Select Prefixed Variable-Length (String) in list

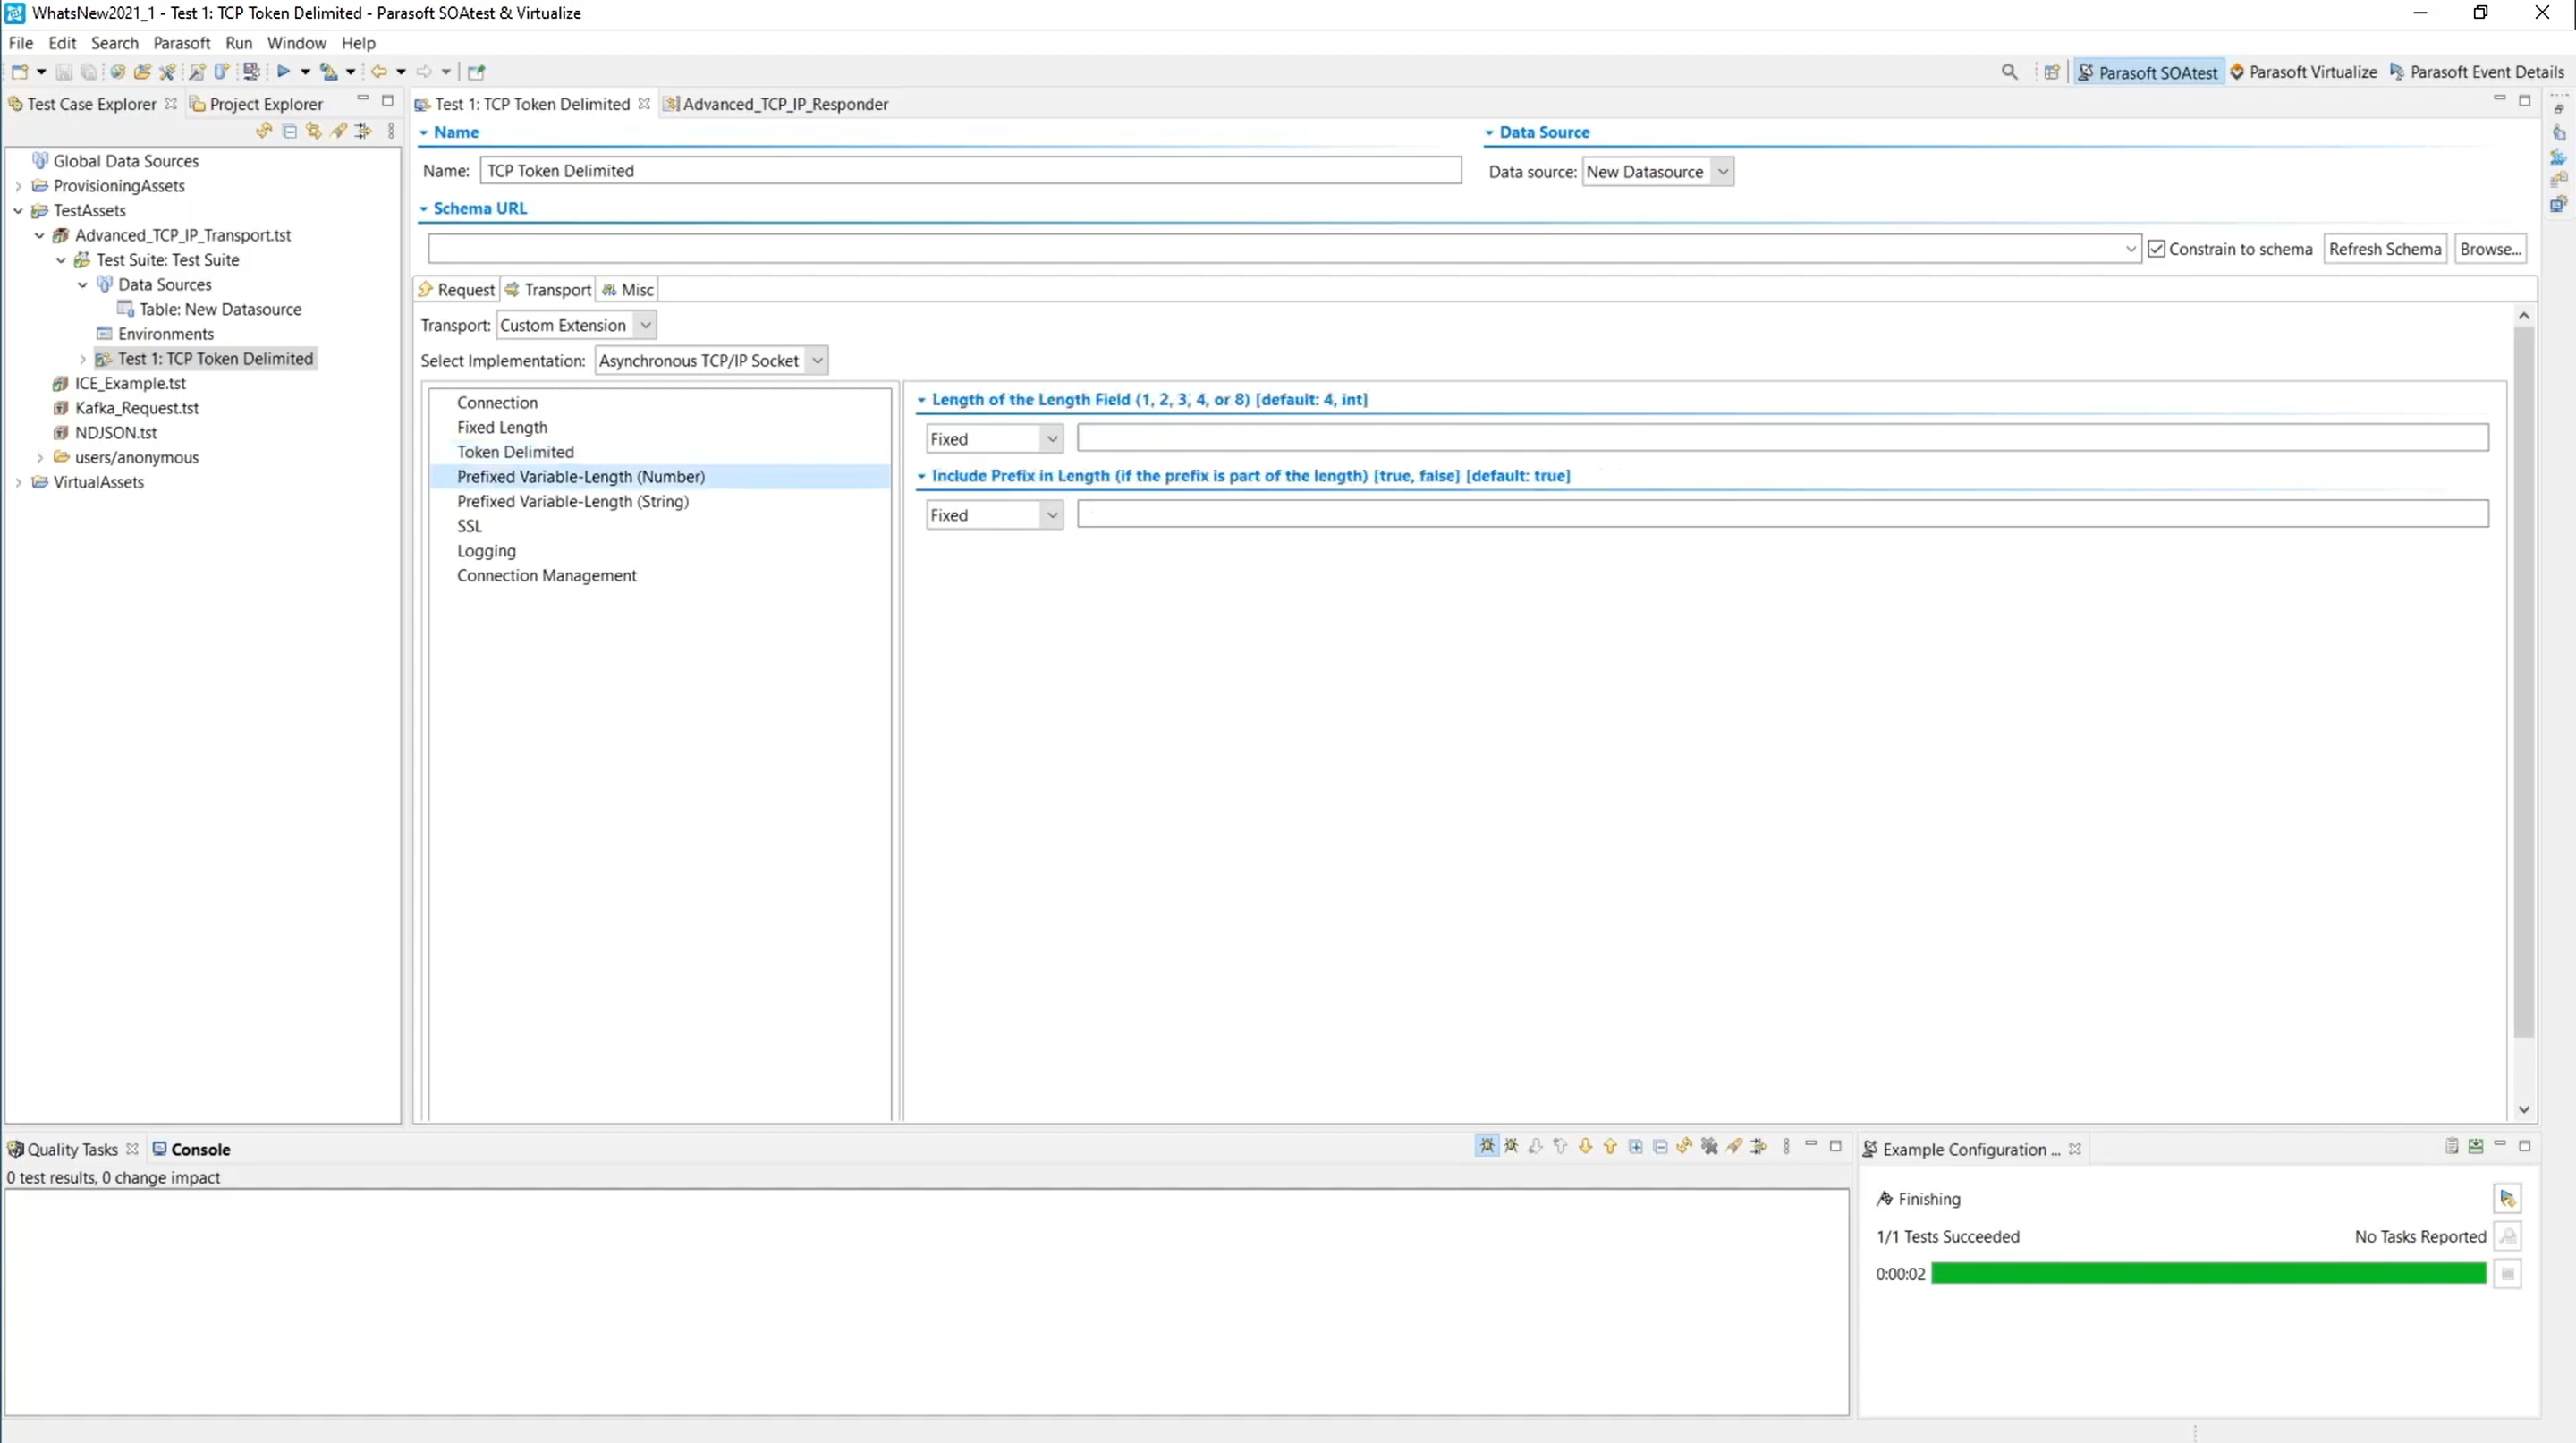(x=572, y=501)
